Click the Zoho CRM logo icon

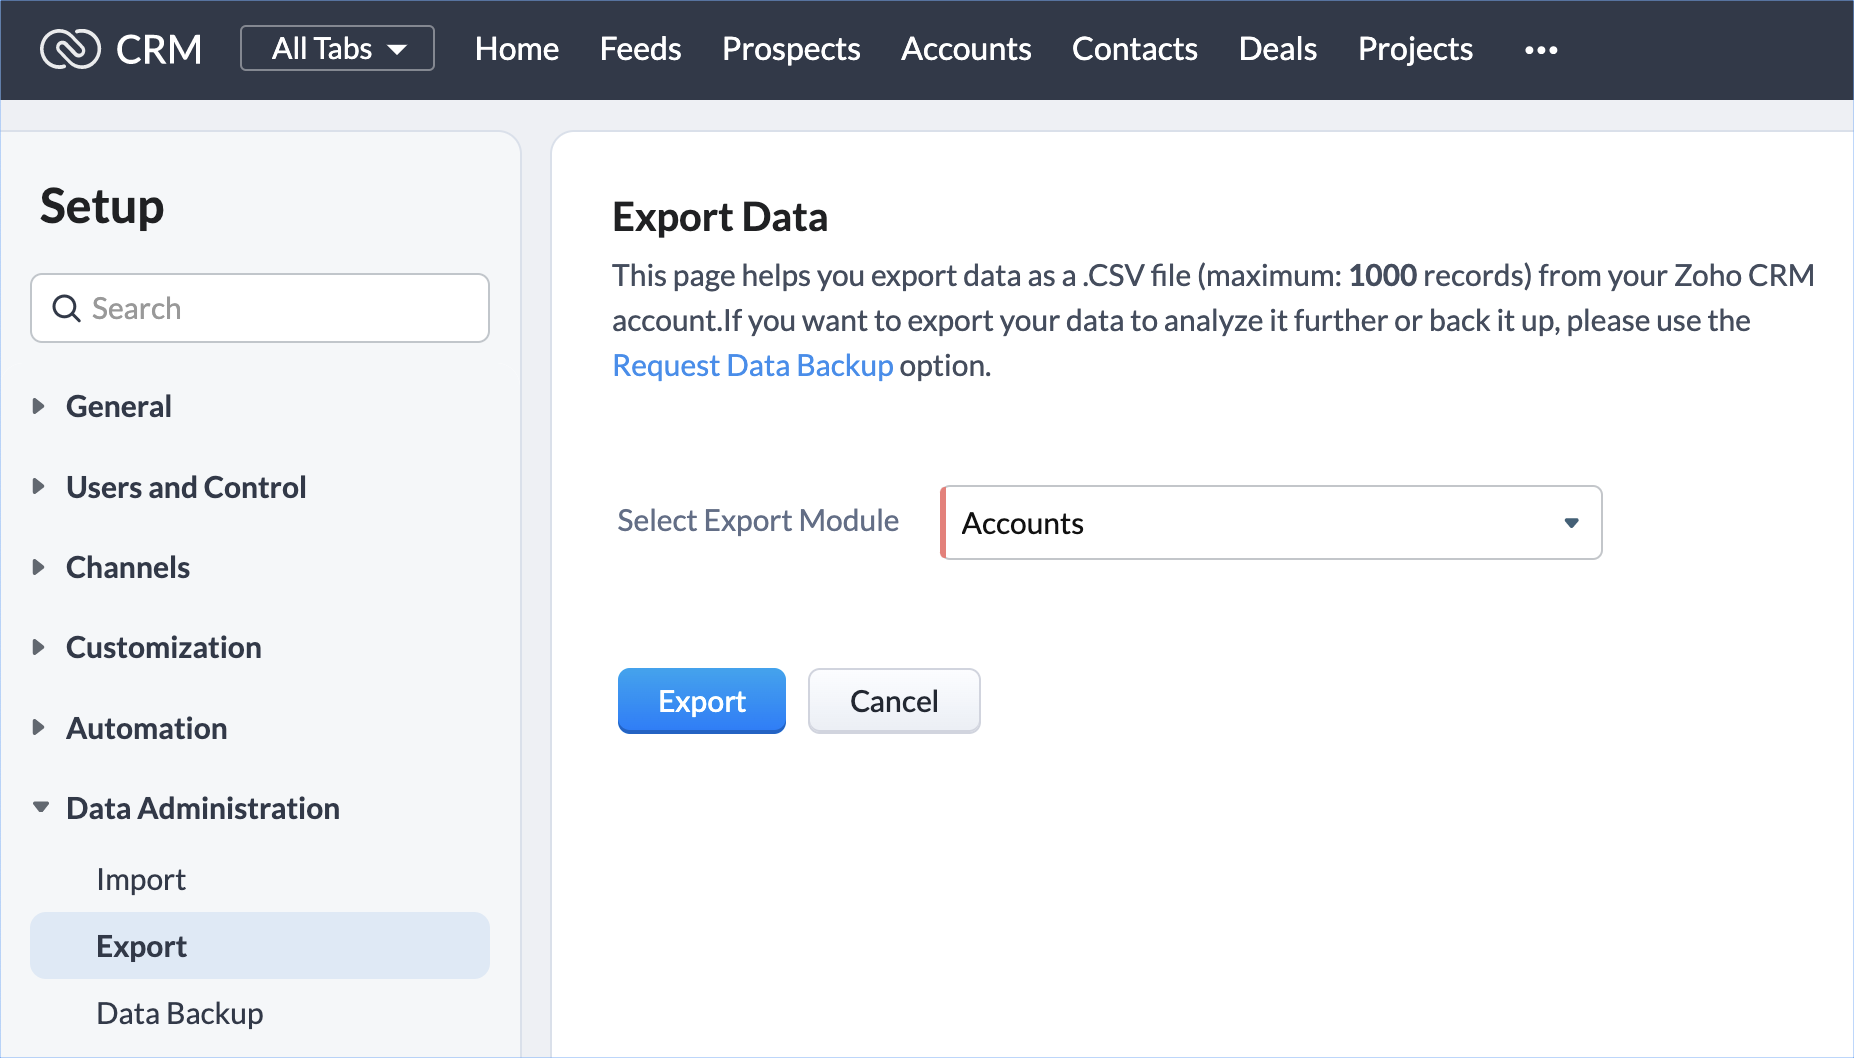pos(70,49)
